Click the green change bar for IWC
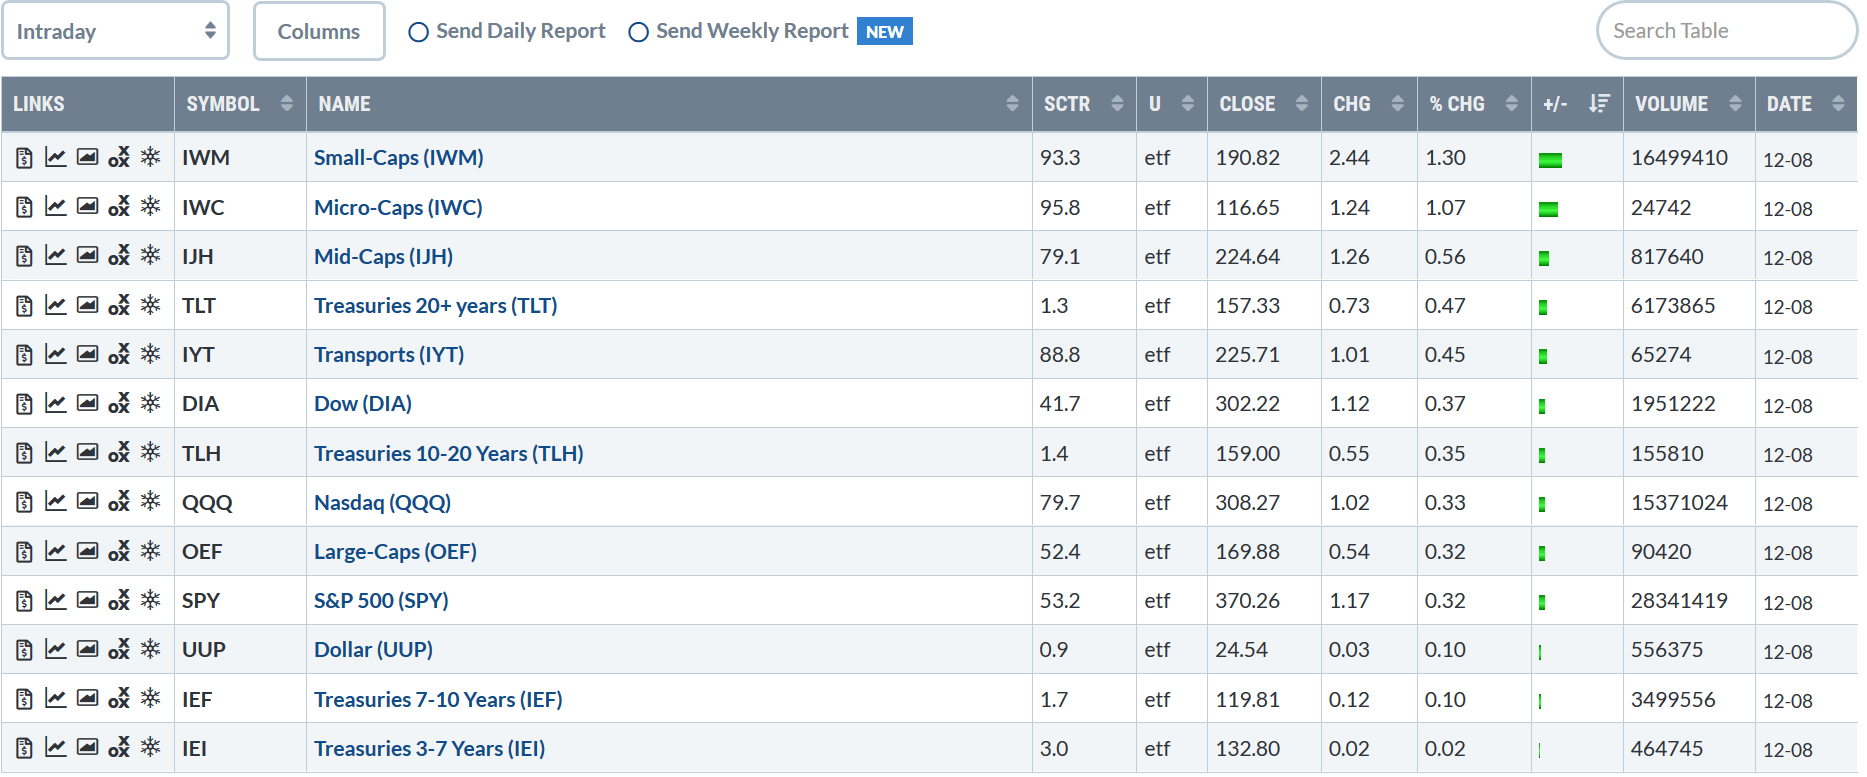 click(1548, 209)
